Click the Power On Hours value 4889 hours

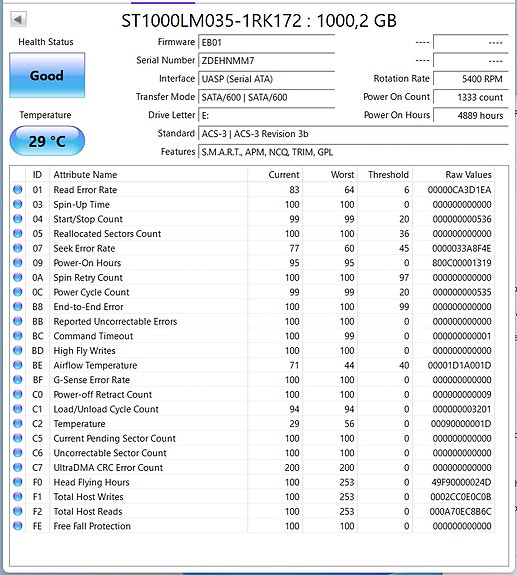471,116
